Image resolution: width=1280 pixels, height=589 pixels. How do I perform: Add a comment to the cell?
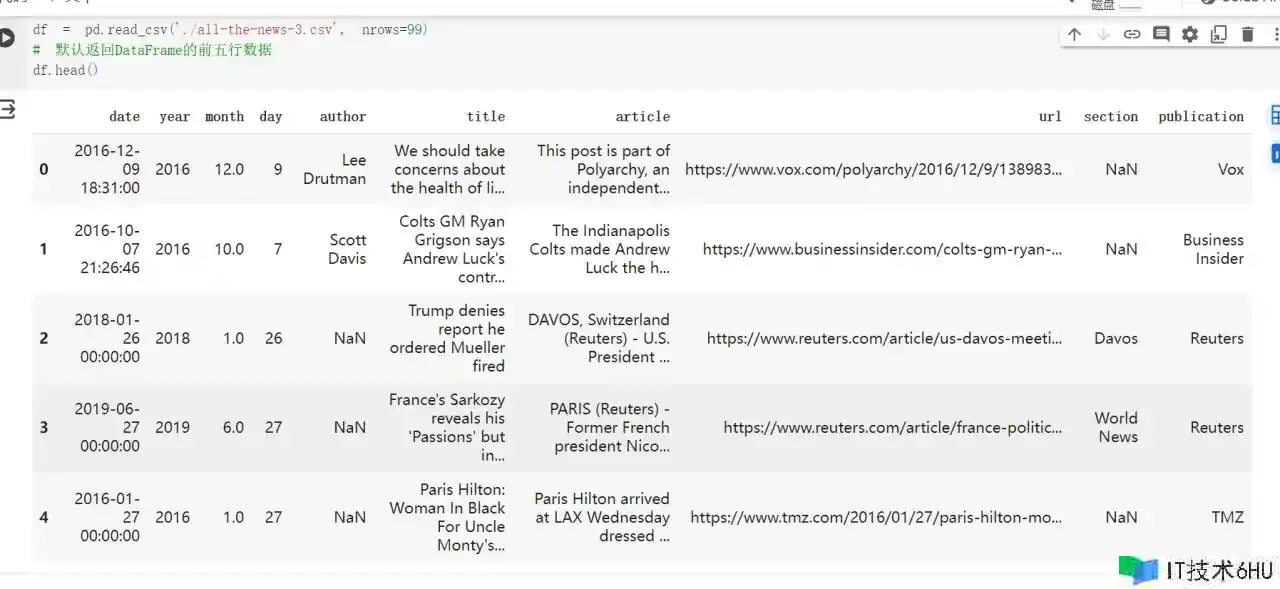(1161, 35)
